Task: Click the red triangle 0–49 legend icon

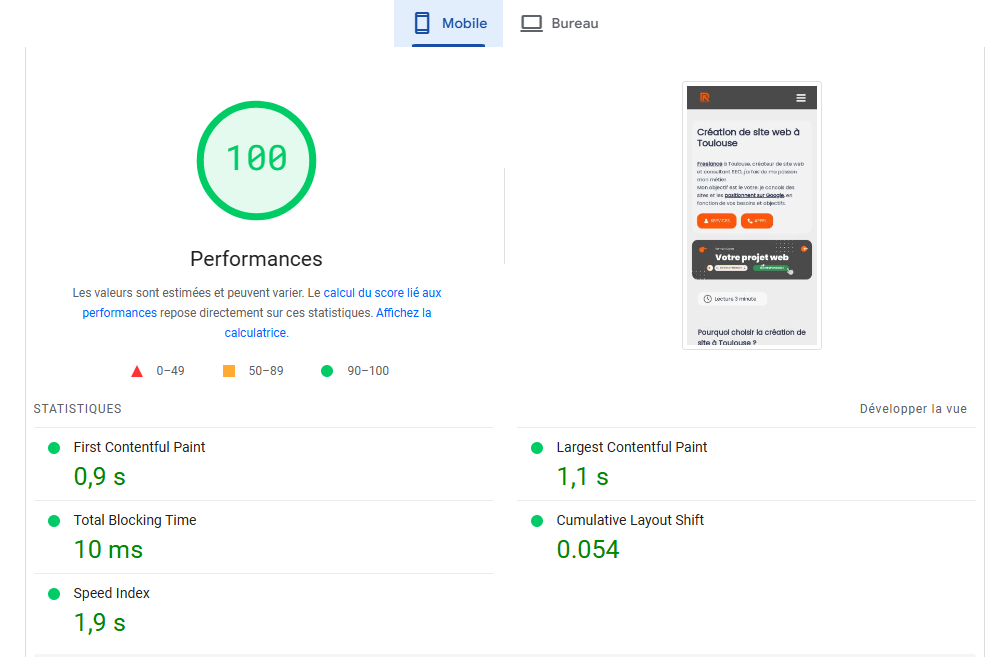Action: [x=137, y=371]
